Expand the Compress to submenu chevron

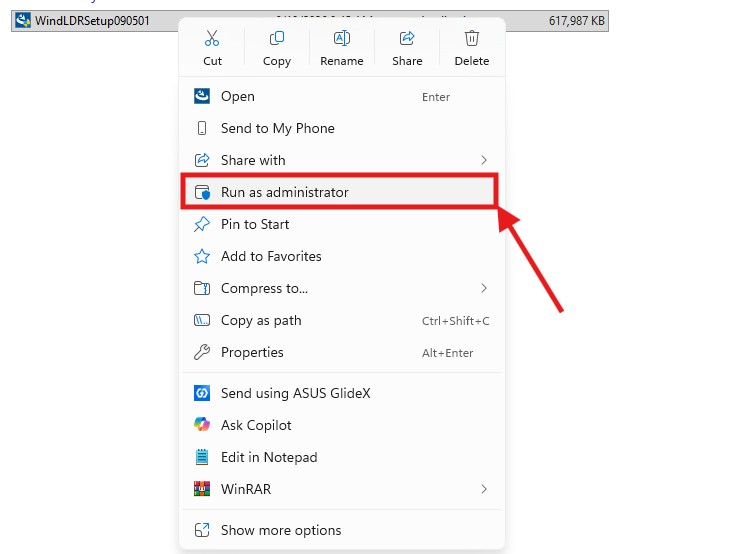coord(484,288)
